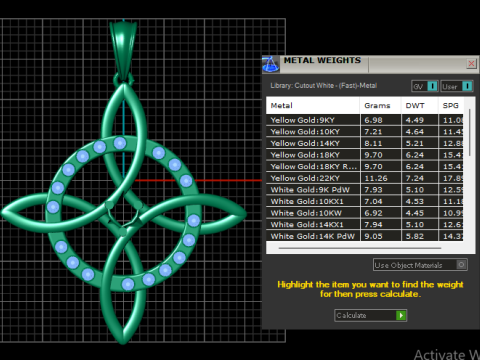The height and width of the screenshot is (360, 480).
Task: Select Yellow Gold:18KY row
Action: coord(365,155)
